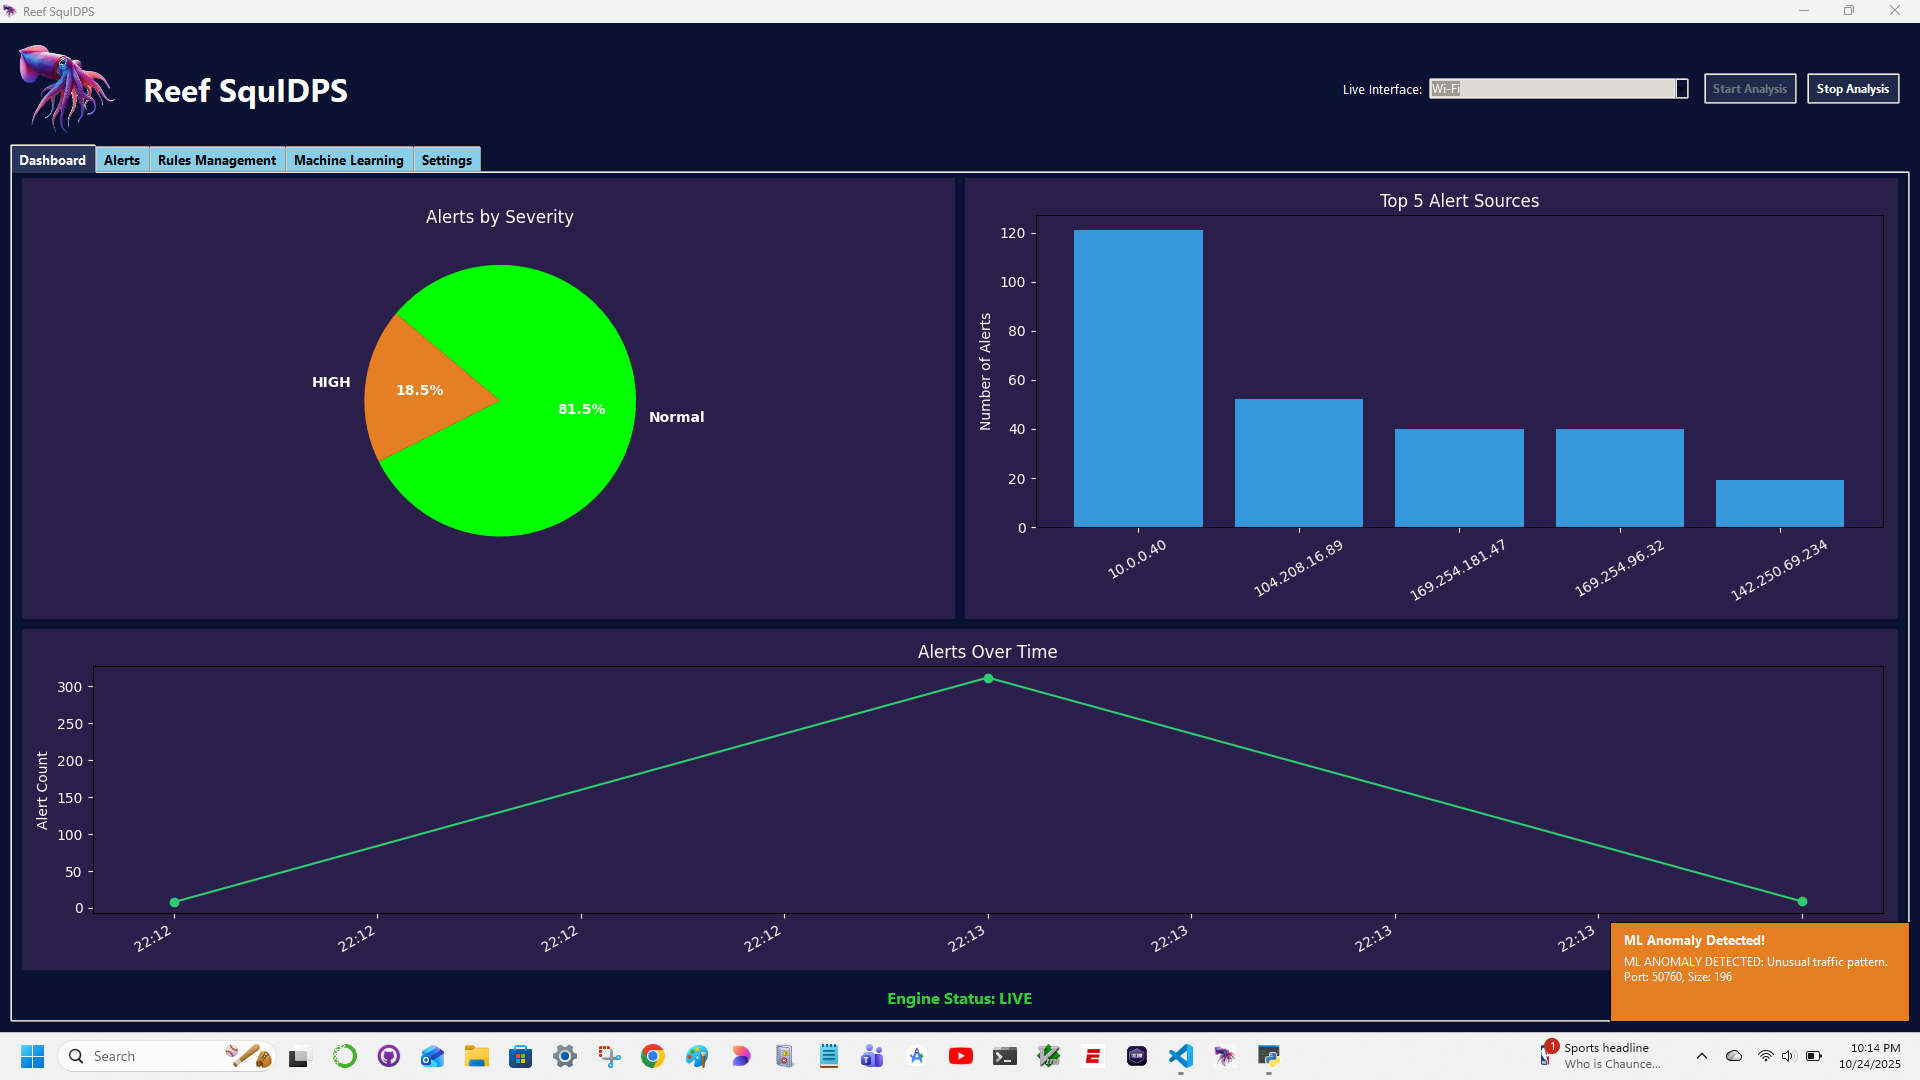Launch Microsoft Teams from the taskbar
This screenshot has height=1080, width=1920.
(x=871, y=1055)
